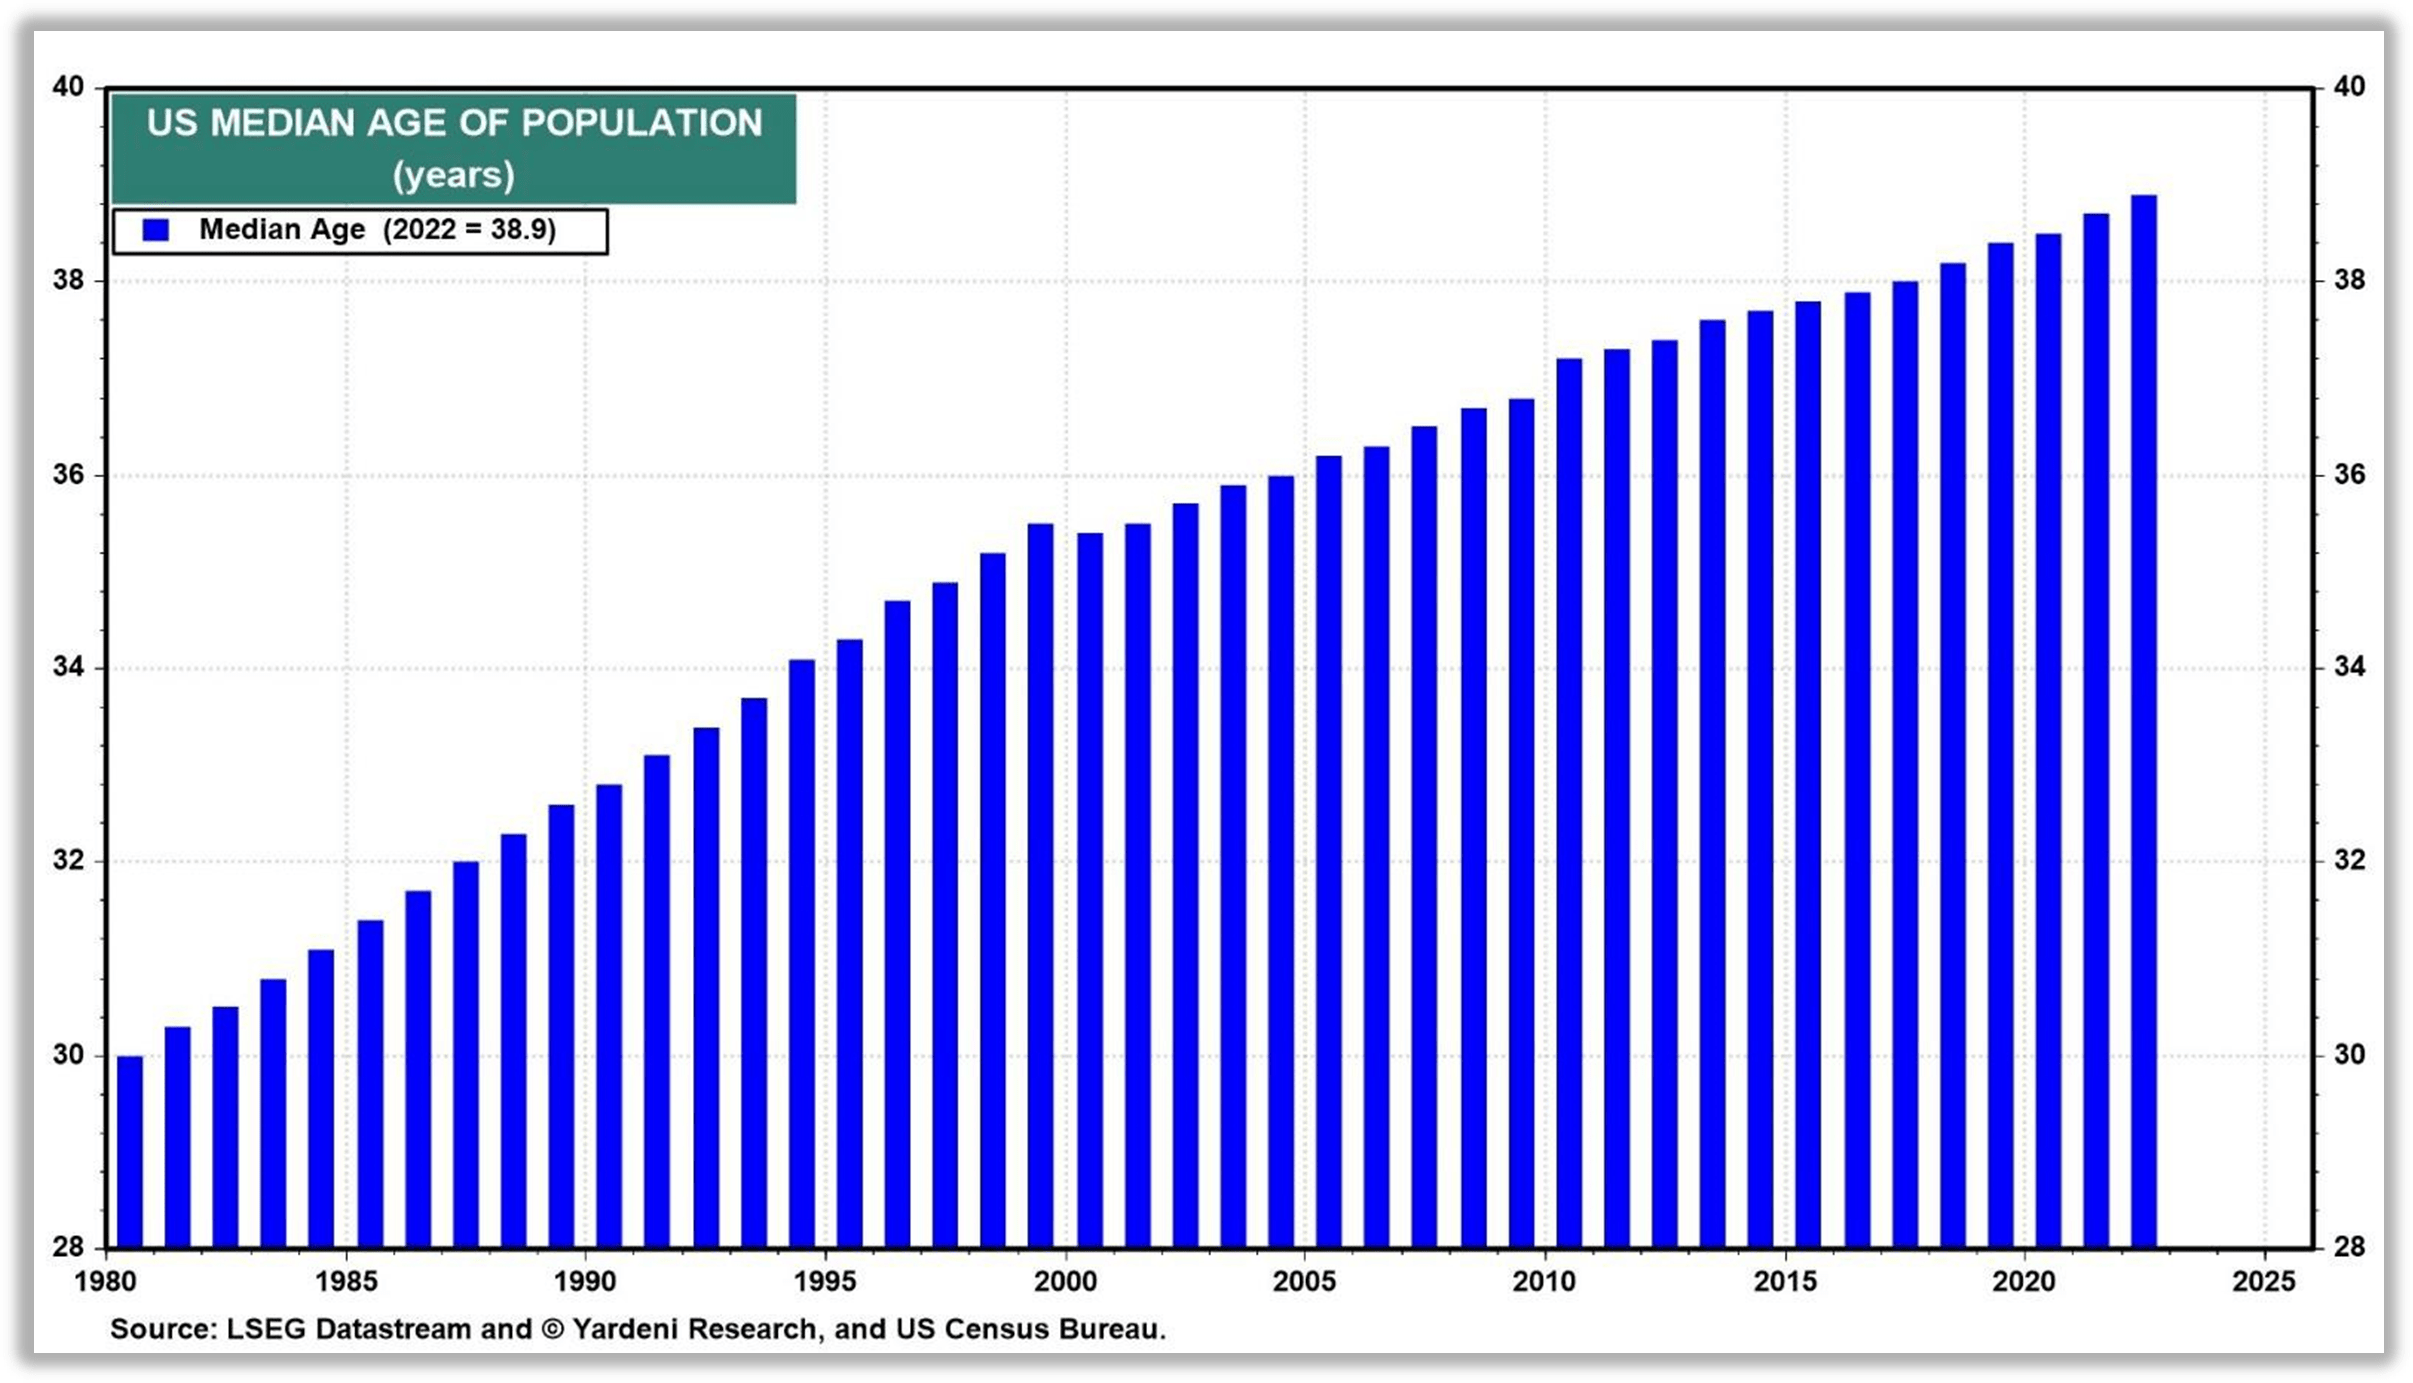Select the 2010 bar where values jump above 37

click(1569, 803)
